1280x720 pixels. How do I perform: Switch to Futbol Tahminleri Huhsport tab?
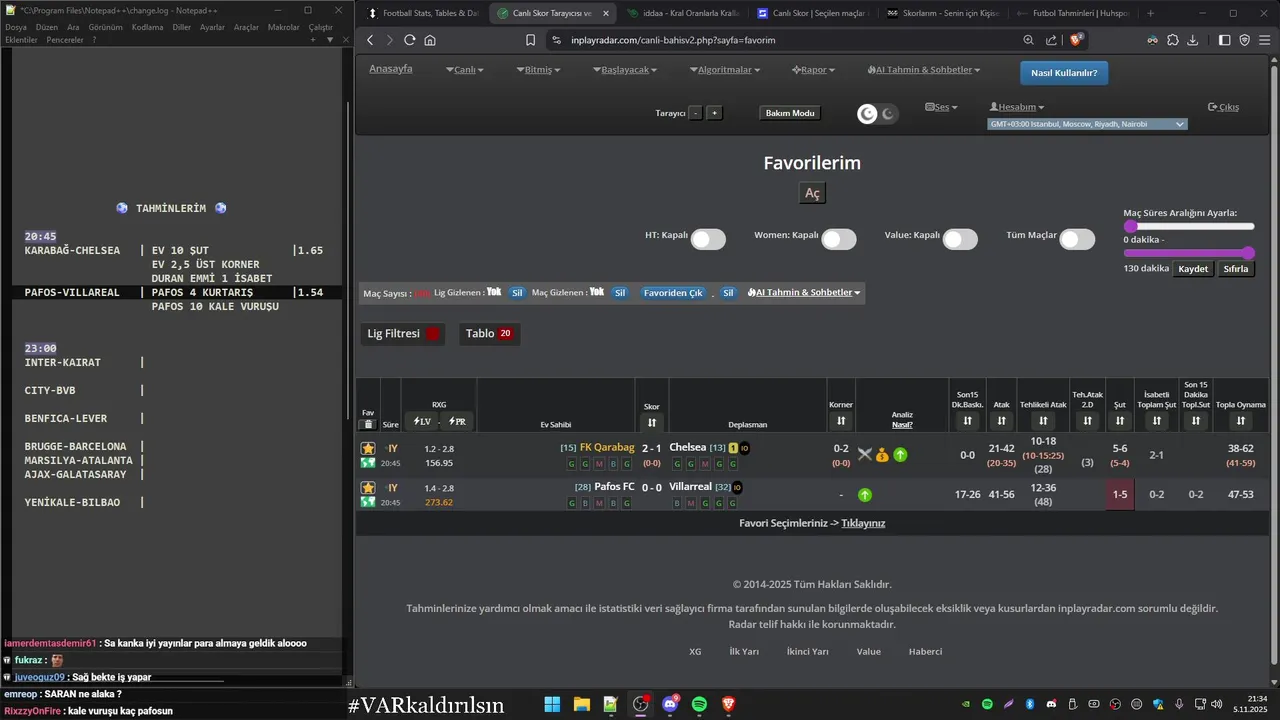pos(1072,13)
